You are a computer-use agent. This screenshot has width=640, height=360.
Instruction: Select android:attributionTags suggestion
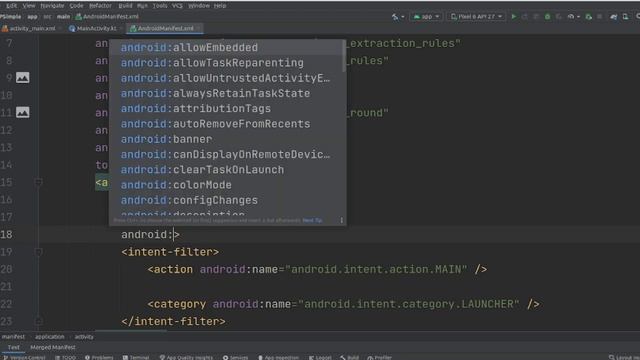pos(227,109)
